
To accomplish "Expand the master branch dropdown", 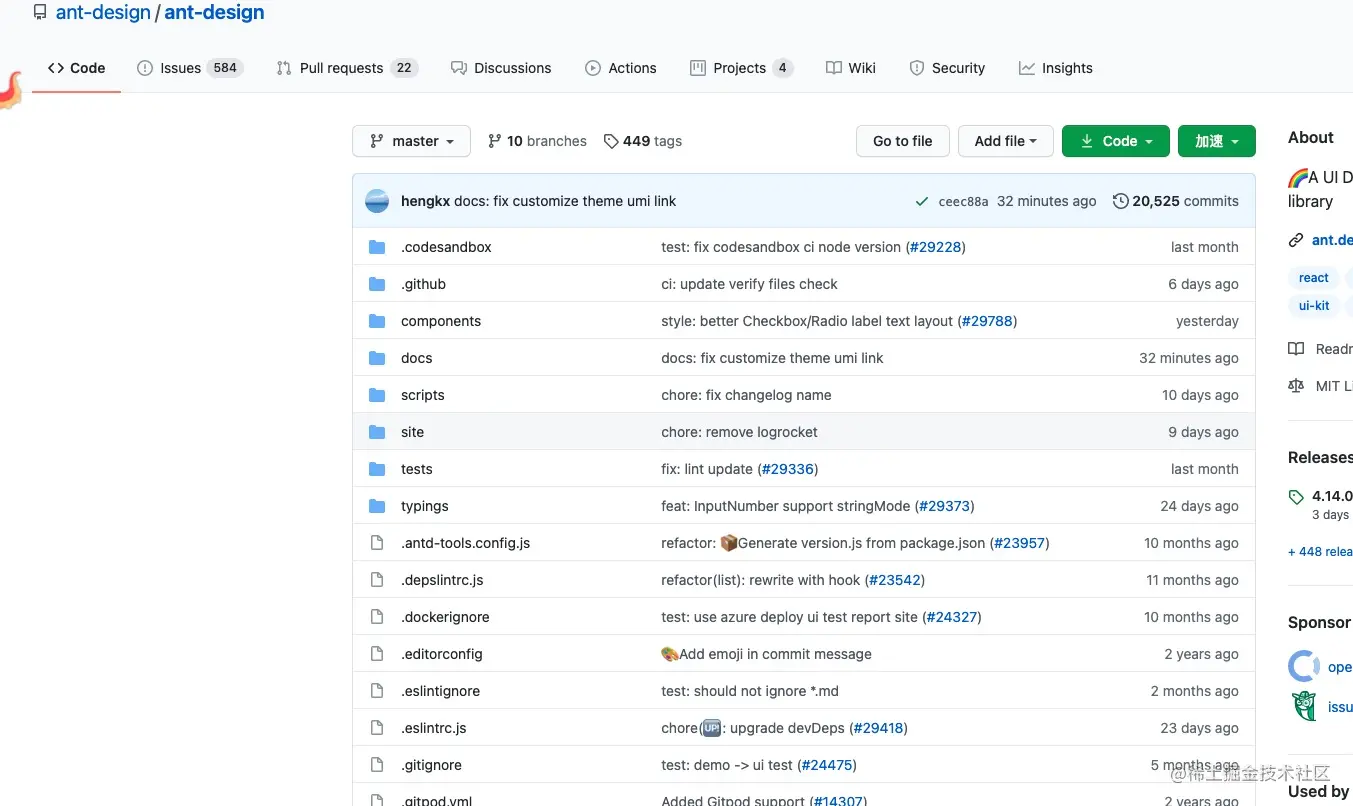I will [x=411, y=141].
